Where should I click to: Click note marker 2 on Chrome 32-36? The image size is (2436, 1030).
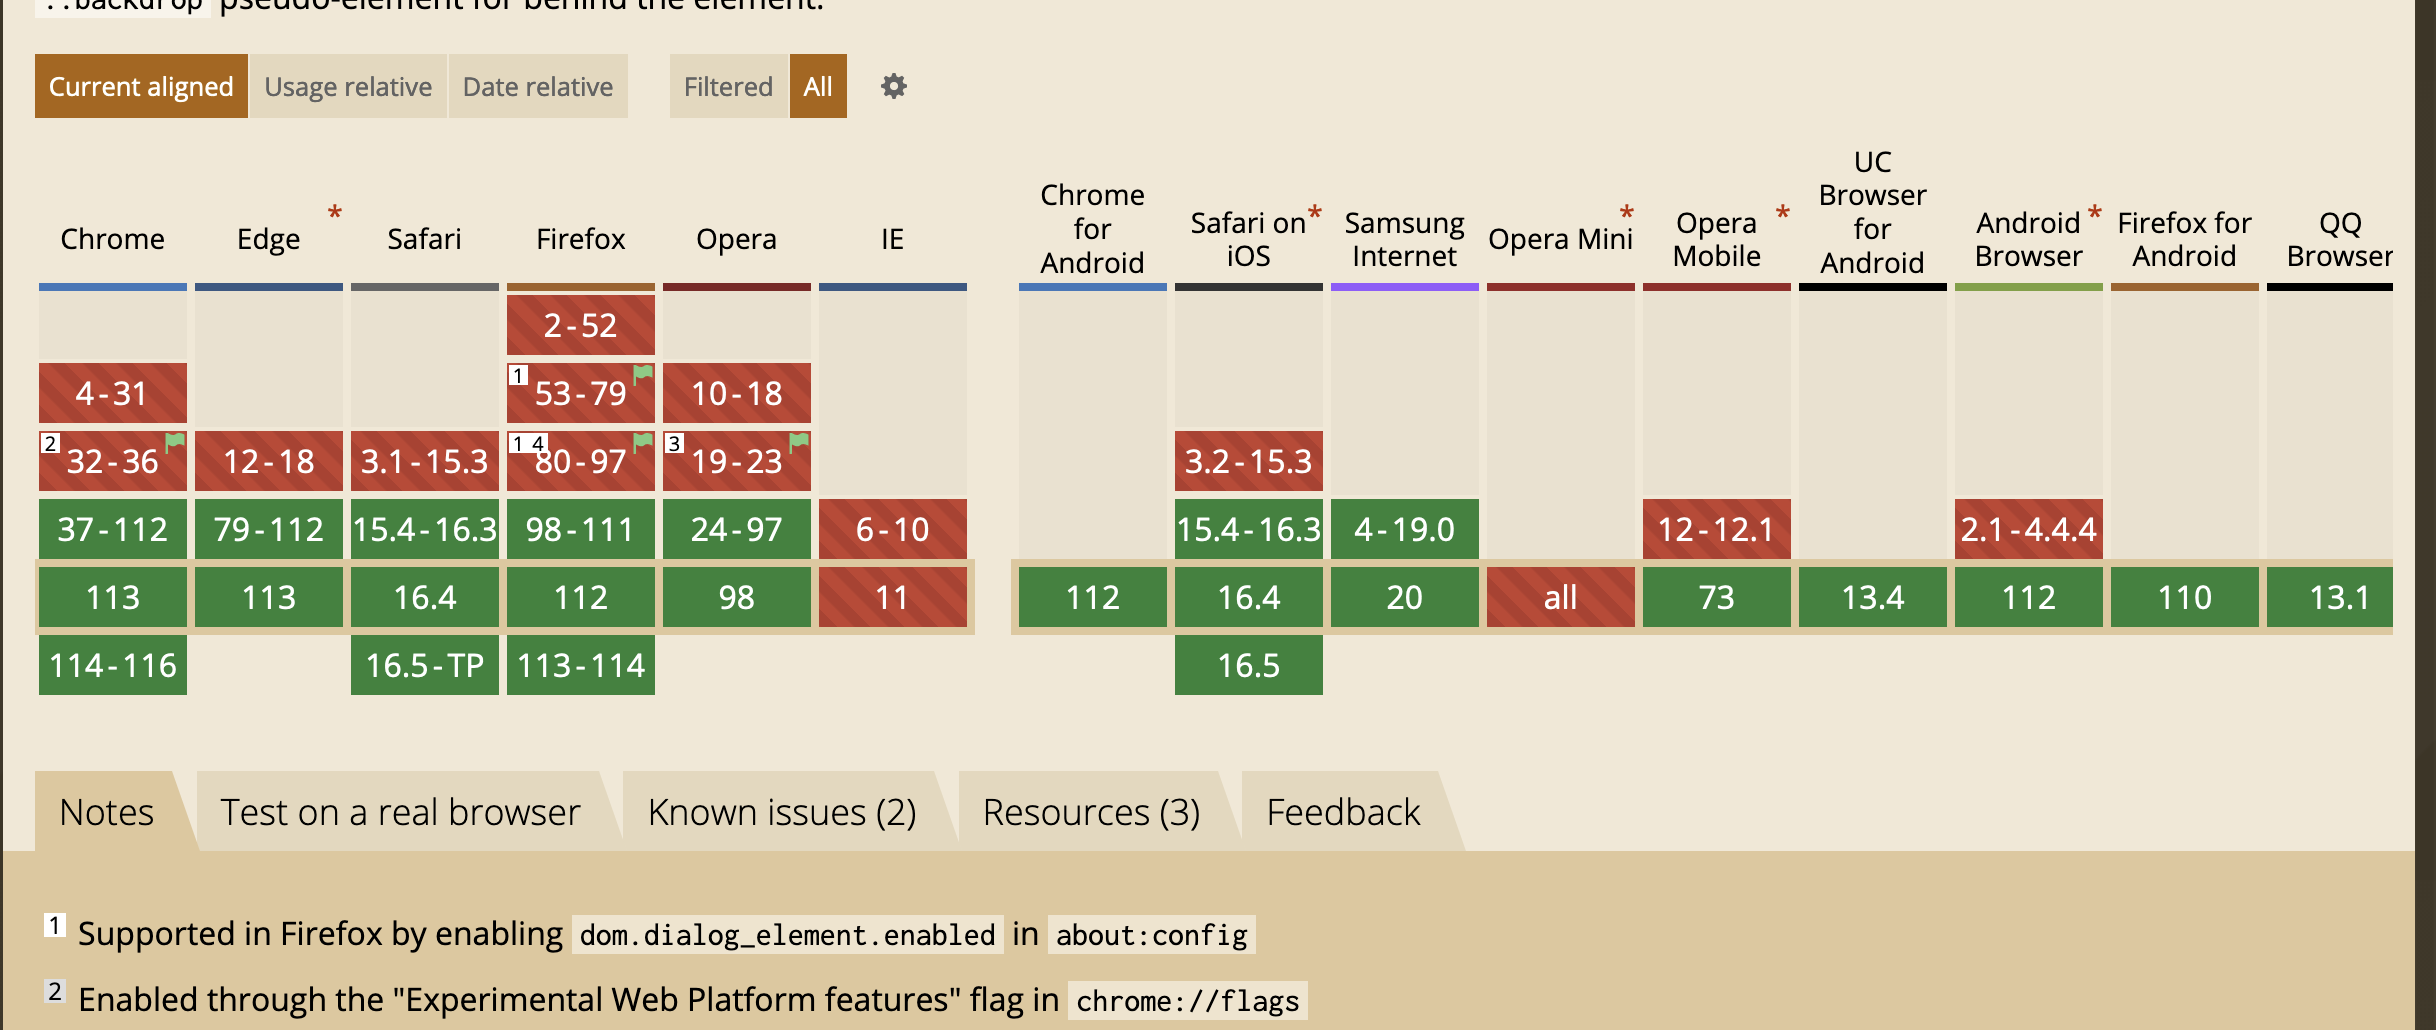pyautogui.click(x=51, y=443)
